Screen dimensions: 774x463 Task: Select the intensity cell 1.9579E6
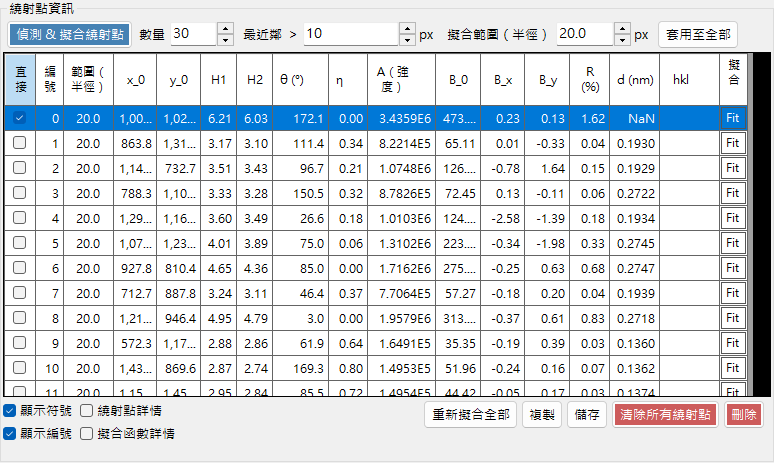(401, 318)
